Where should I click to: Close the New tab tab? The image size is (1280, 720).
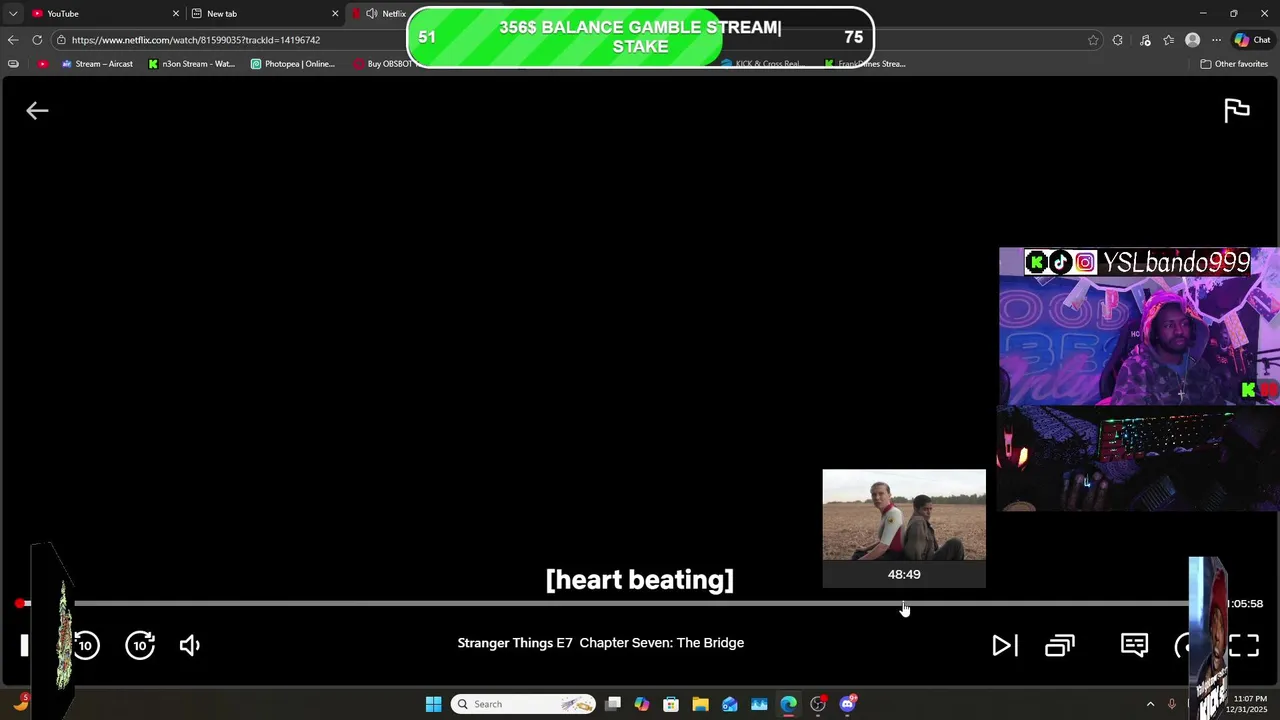[x=335, y=13]
